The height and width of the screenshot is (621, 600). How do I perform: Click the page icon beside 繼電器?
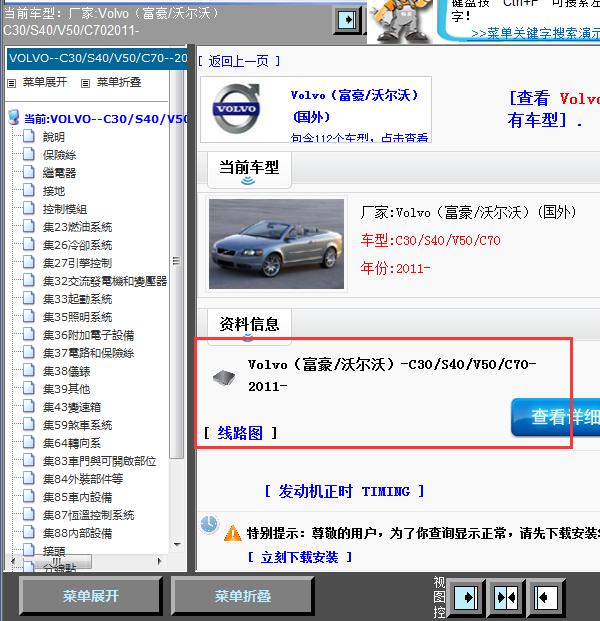tap(29, 171)
